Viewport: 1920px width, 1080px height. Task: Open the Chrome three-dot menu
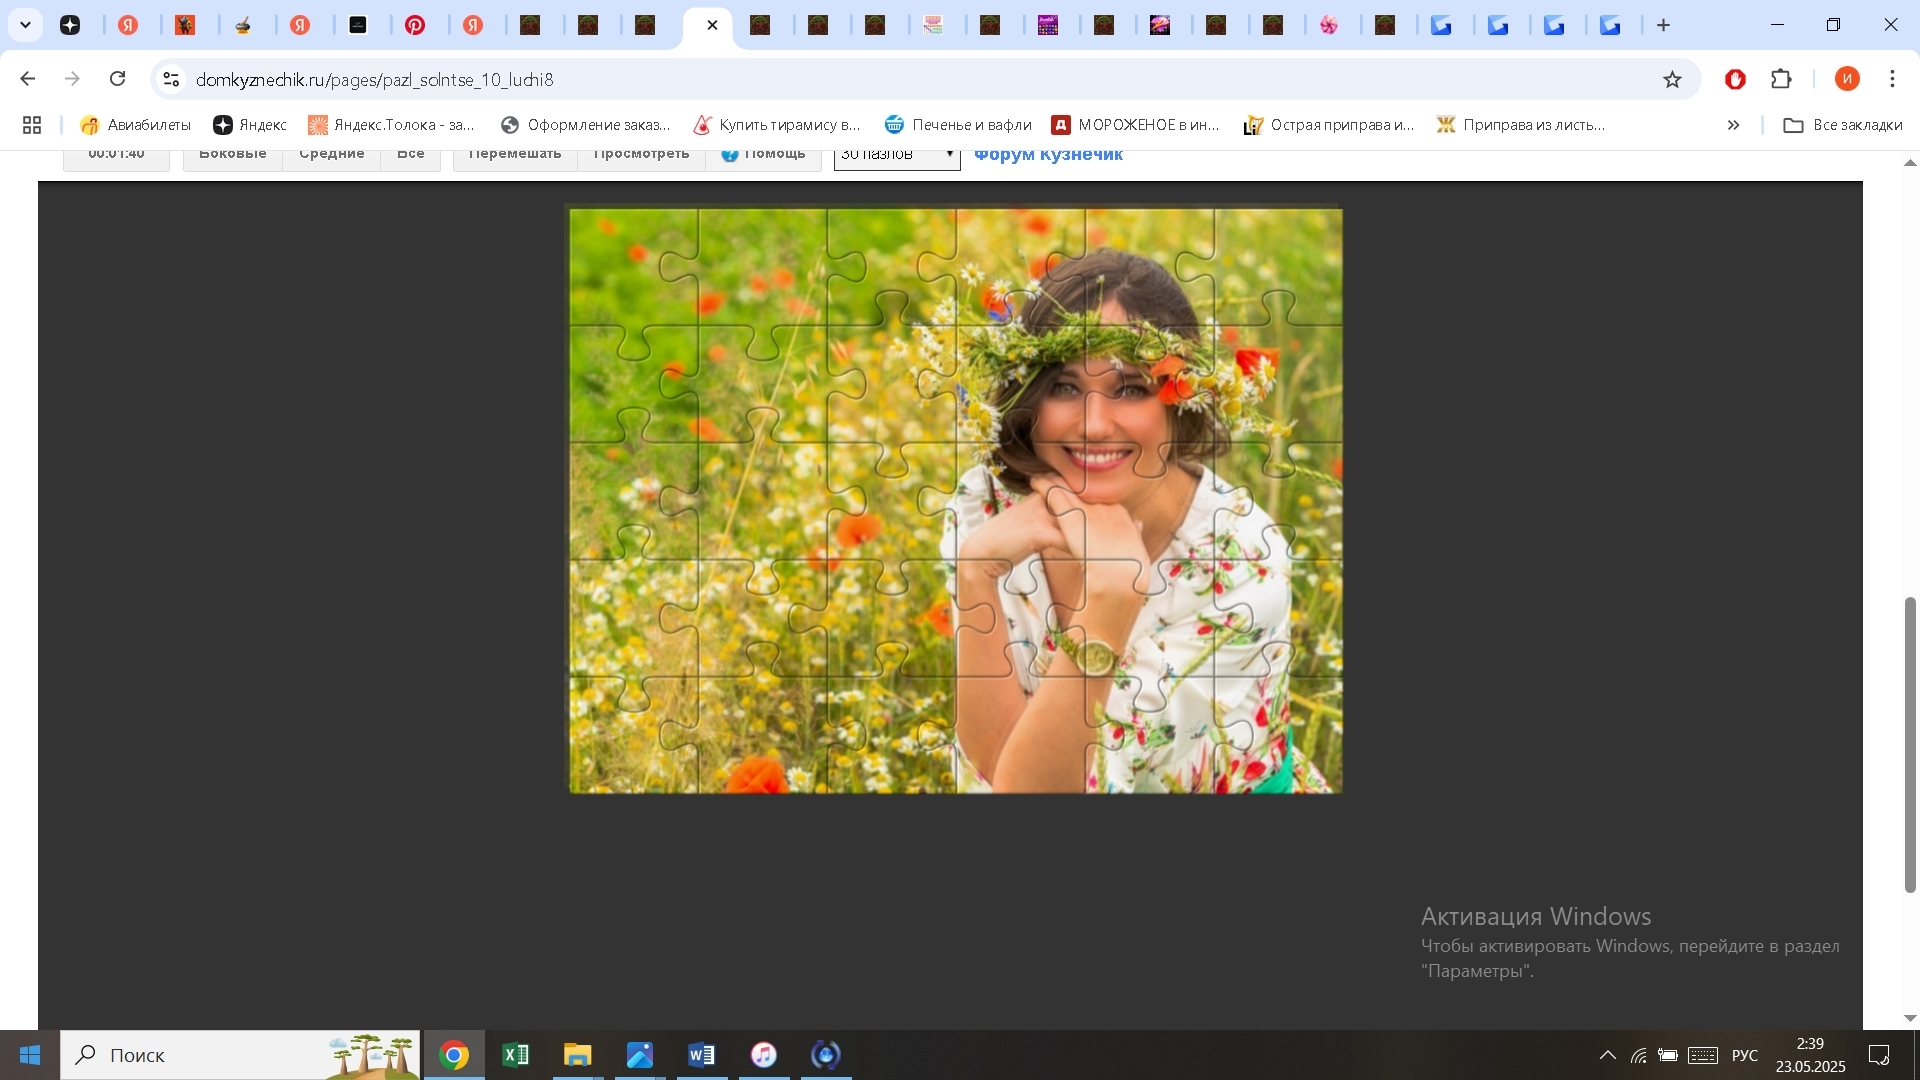pyautogui.click(x=1892, y=79)
